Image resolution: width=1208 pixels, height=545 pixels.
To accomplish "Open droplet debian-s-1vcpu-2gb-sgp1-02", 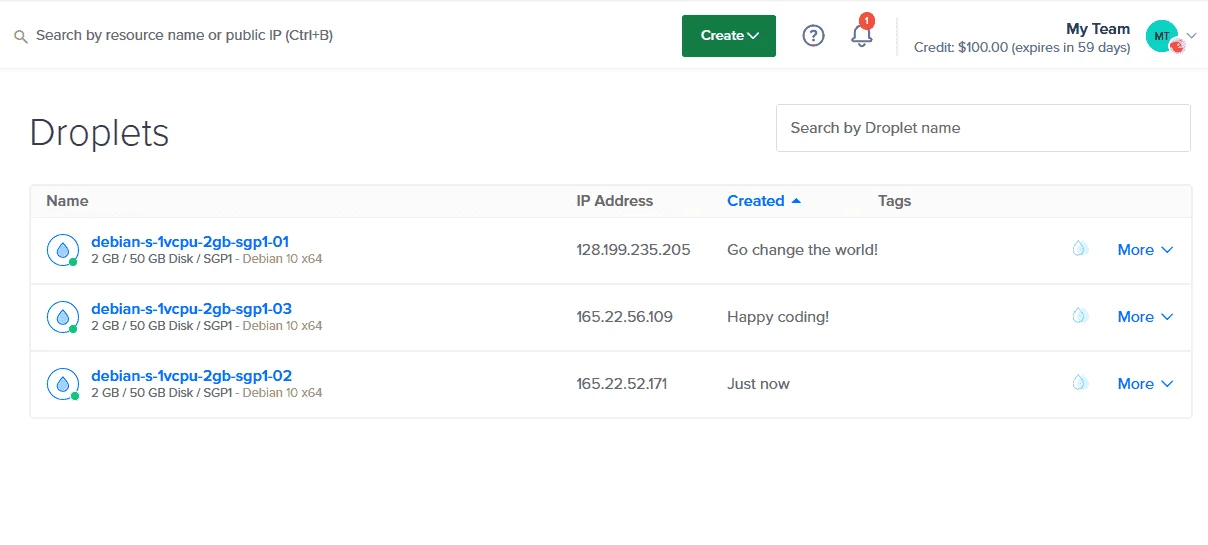I will point(191,376).
